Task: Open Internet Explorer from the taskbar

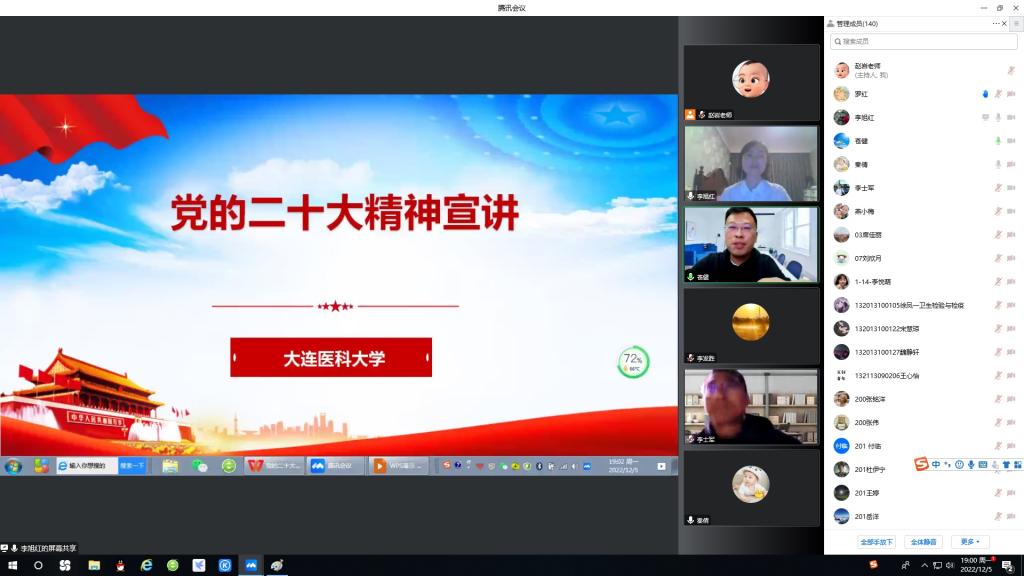Action: pyautogui.click(x=146, y=566)
